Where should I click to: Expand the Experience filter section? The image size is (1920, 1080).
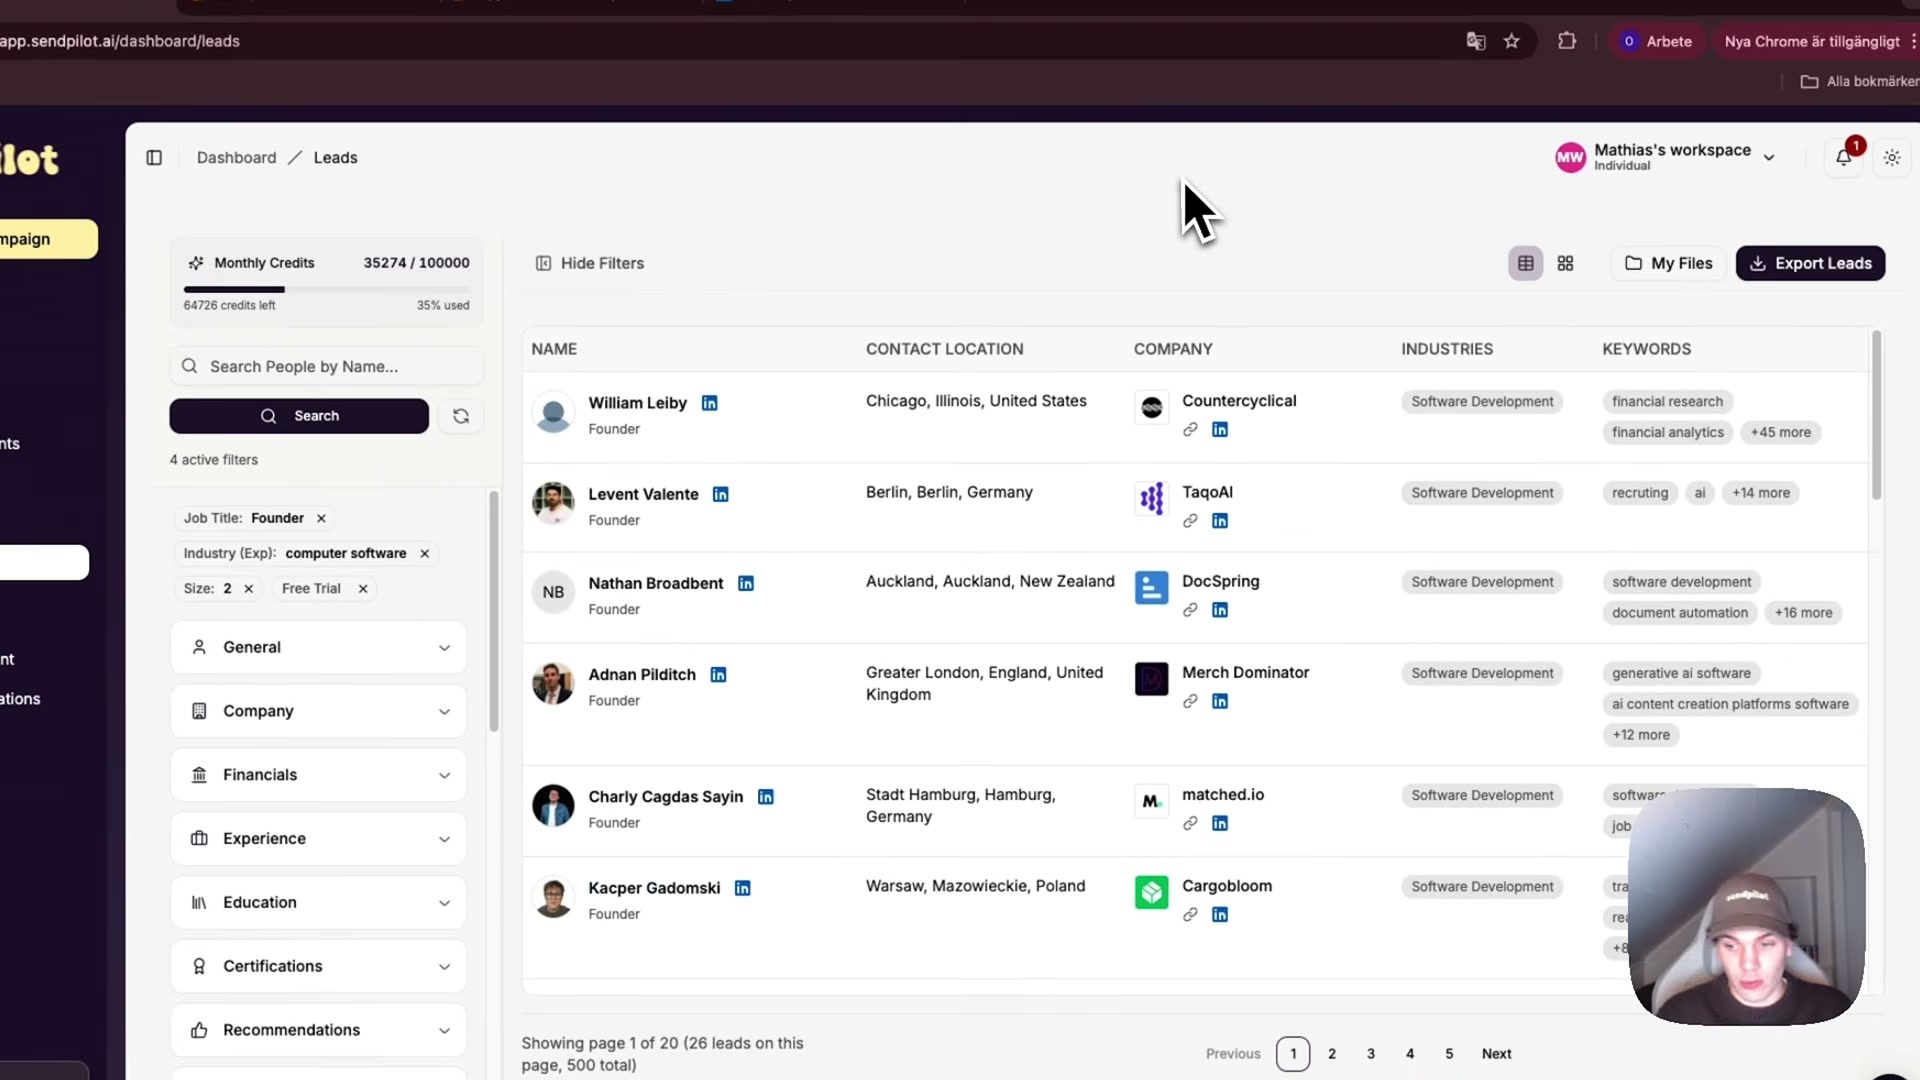pos(318,839)
